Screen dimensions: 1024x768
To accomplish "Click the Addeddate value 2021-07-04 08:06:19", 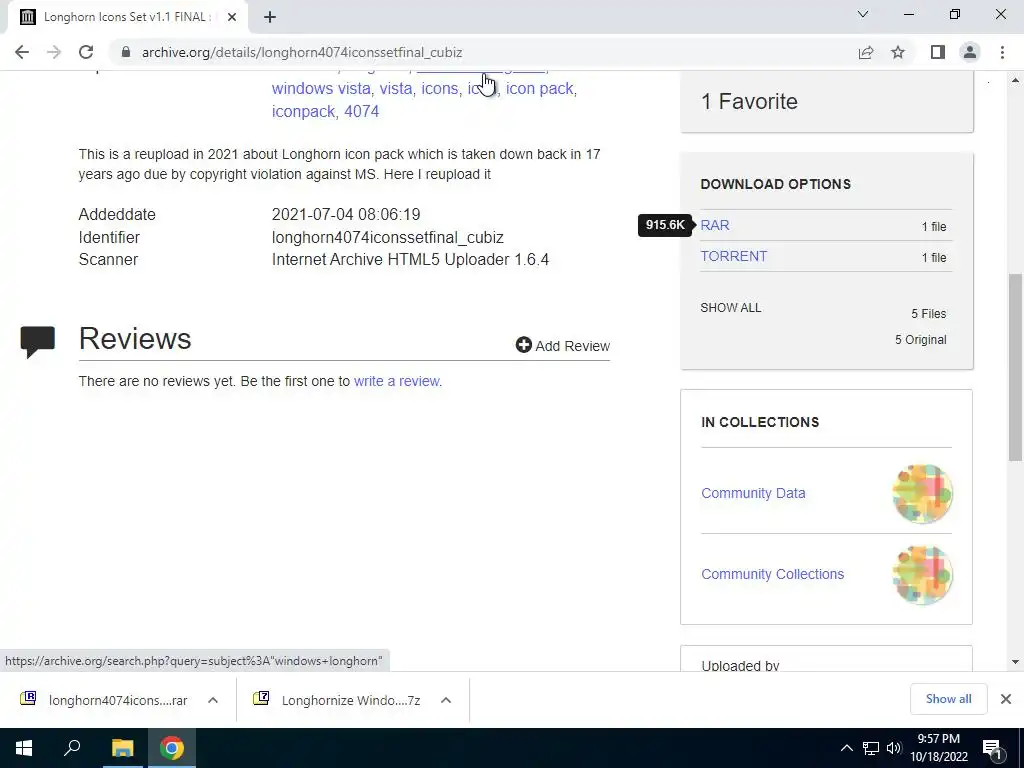I will (x=346, y=215).
